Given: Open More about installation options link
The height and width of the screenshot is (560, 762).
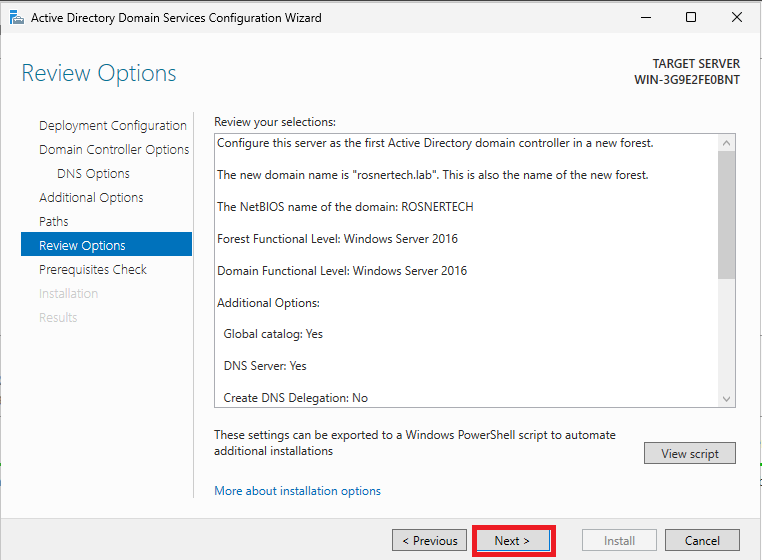Looking at the screenshot, I should 297,491.
